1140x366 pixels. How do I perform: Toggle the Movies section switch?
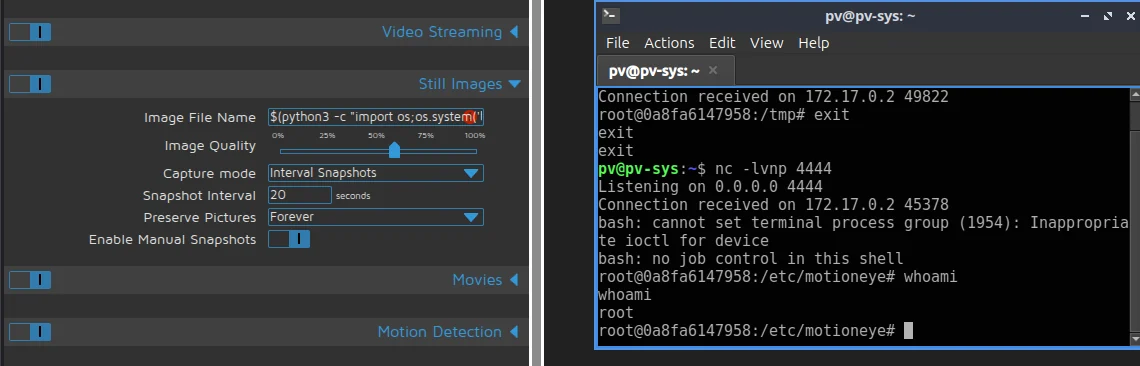(x=30, y=280)
